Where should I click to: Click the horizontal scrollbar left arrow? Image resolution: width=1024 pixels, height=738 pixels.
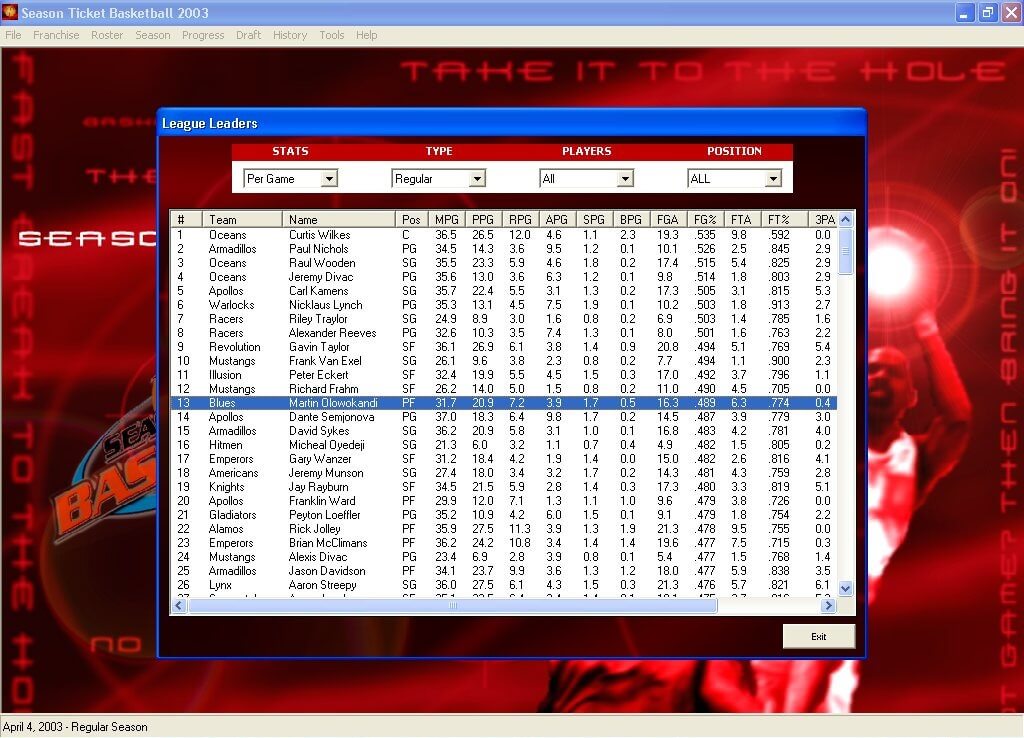[178, 605]
